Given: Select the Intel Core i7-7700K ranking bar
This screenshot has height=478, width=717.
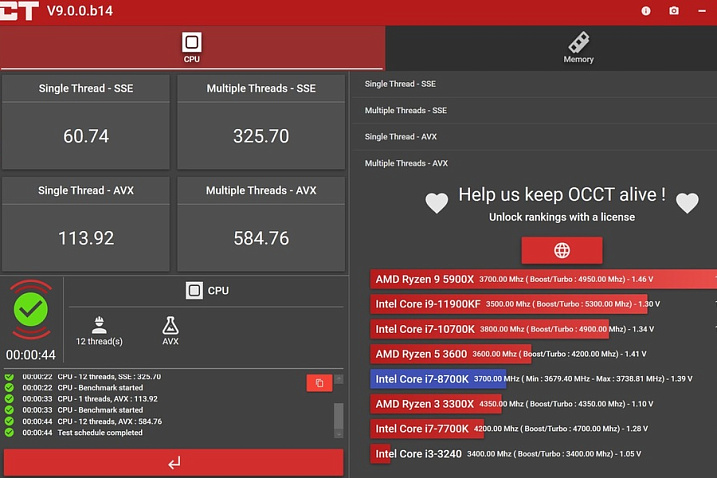Looking at the screenshot, I should [x=427, y=429].
